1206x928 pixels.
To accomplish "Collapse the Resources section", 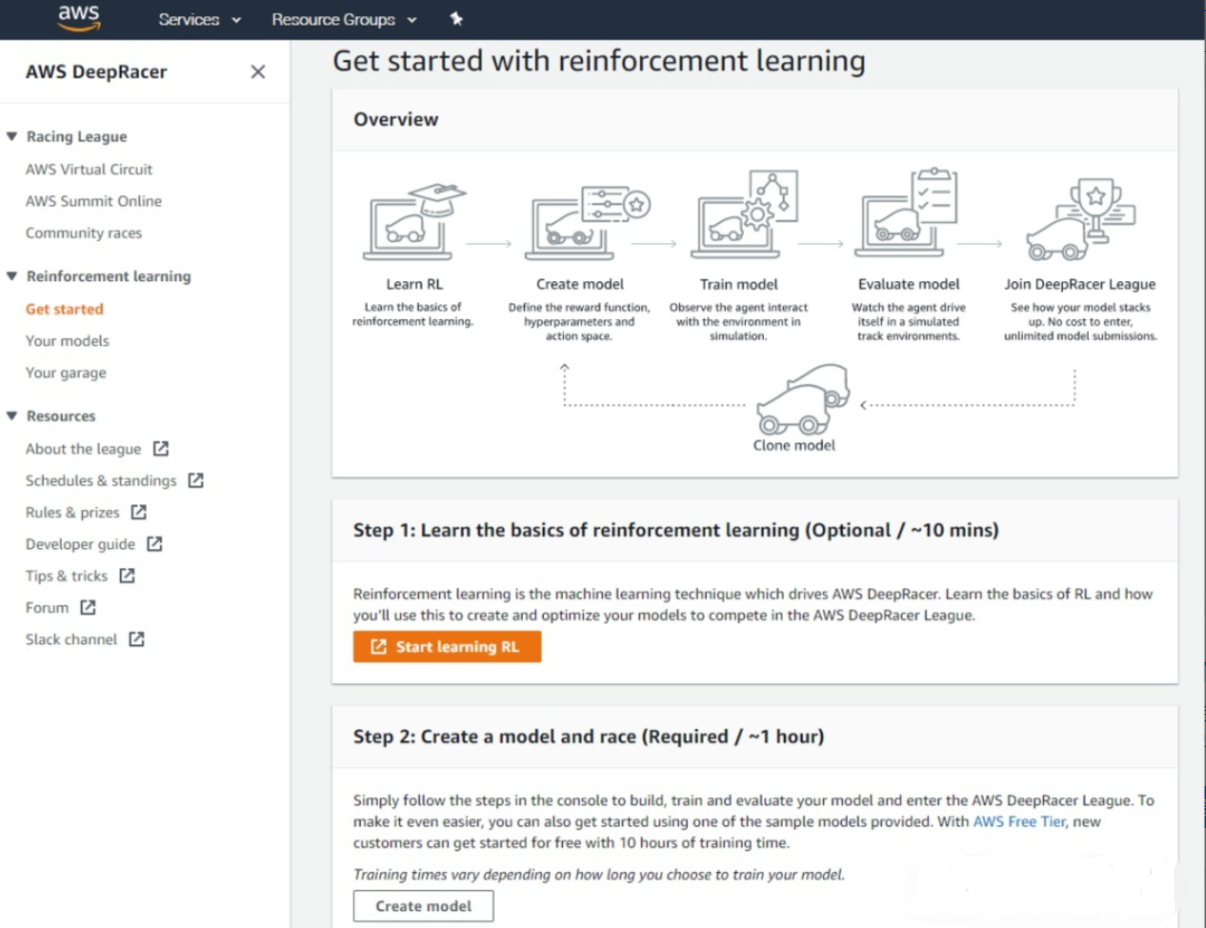I will (x=12, y=416).
